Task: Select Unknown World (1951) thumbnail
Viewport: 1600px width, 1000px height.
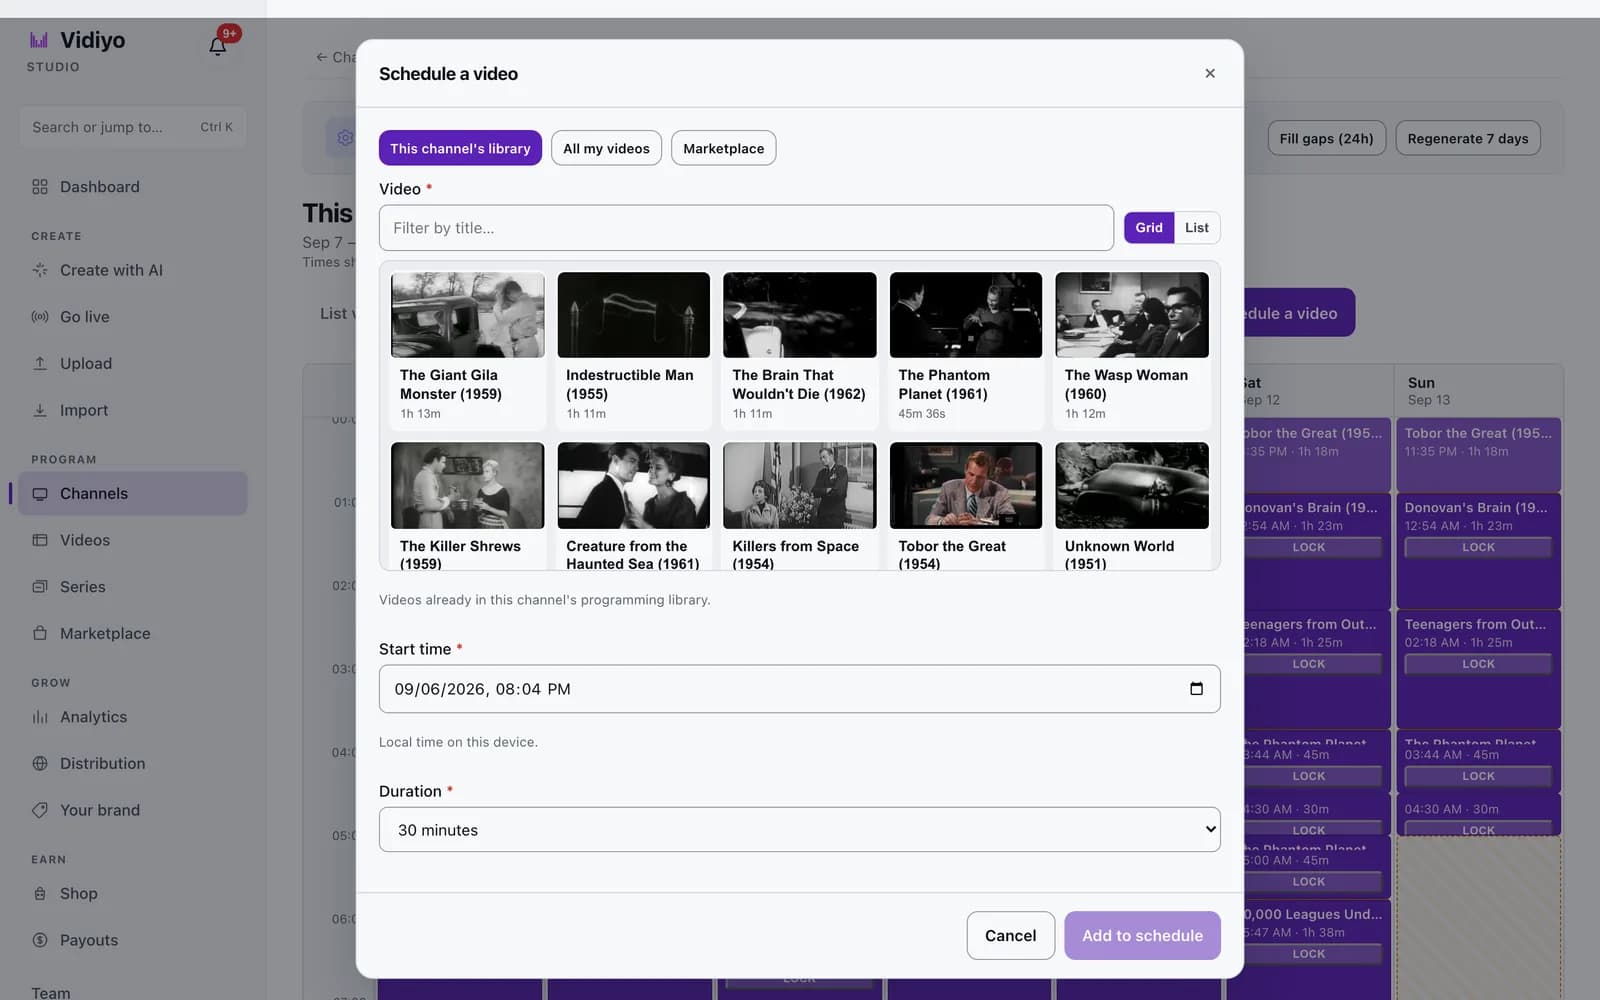Action: [1132, 486]
